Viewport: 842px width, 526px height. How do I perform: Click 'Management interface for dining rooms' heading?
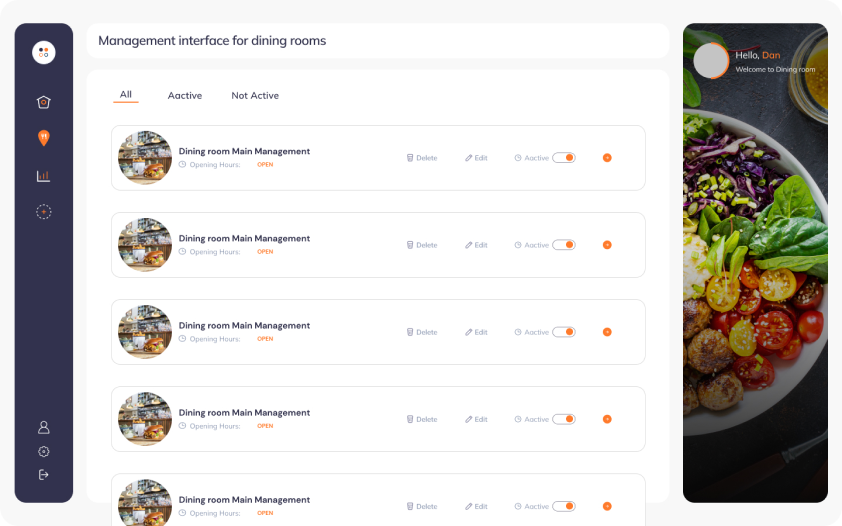[x=212, y=41]
